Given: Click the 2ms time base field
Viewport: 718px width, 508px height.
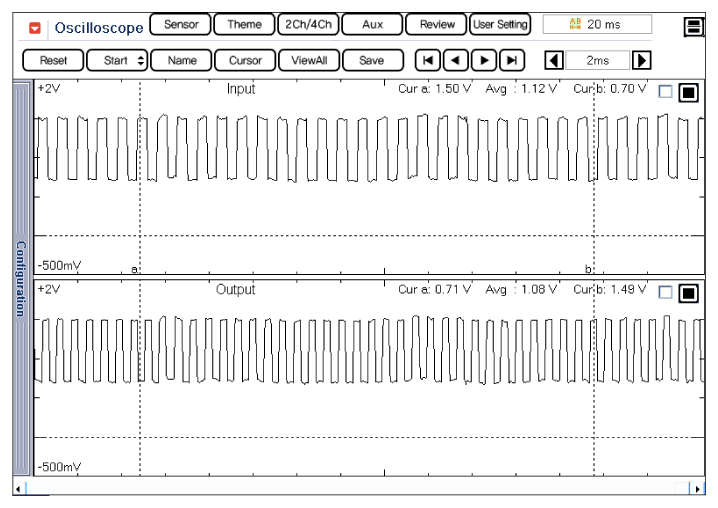Looking at the screenshot, I should pyautogui.click(x=598, y=60).
